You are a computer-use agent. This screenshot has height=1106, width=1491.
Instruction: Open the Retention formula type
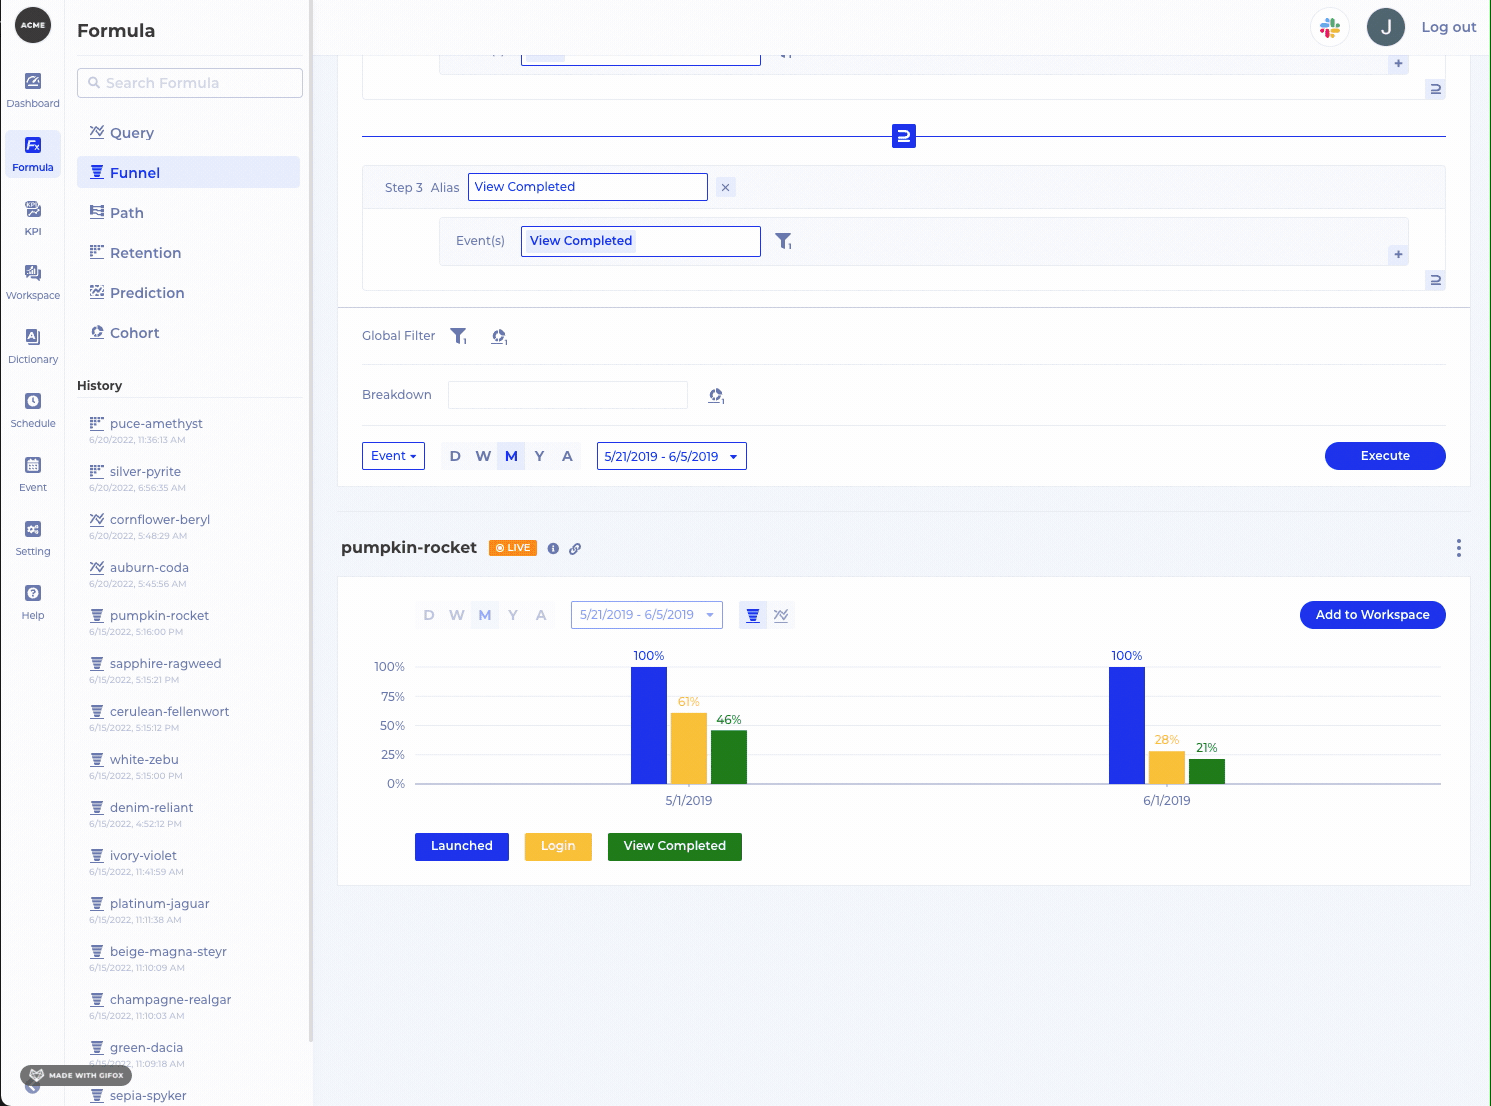pyautogui.click(x=188, y=252)
